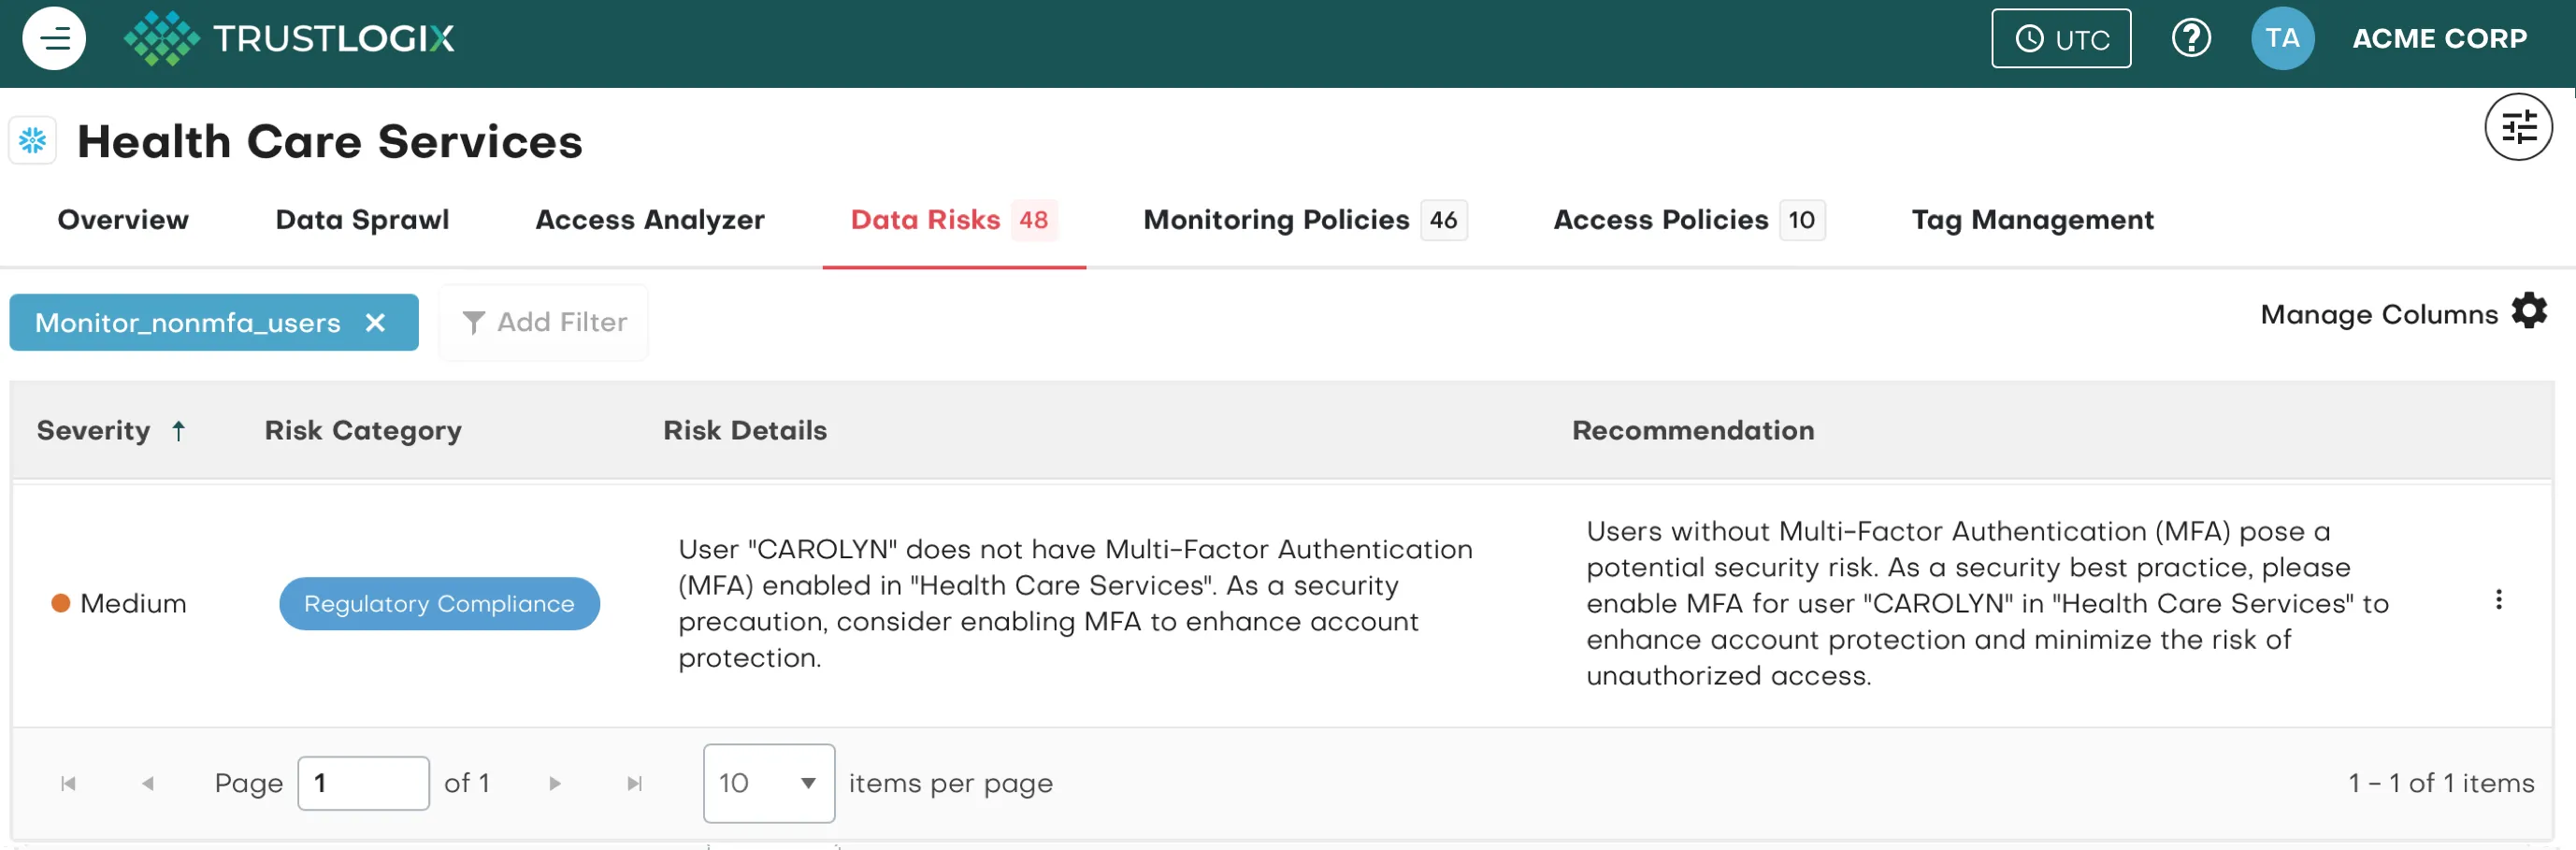The width and height of the screenshot is (2576, 850).
Task: Click the Manage Columns label
Action: (x=2378, y=314)
